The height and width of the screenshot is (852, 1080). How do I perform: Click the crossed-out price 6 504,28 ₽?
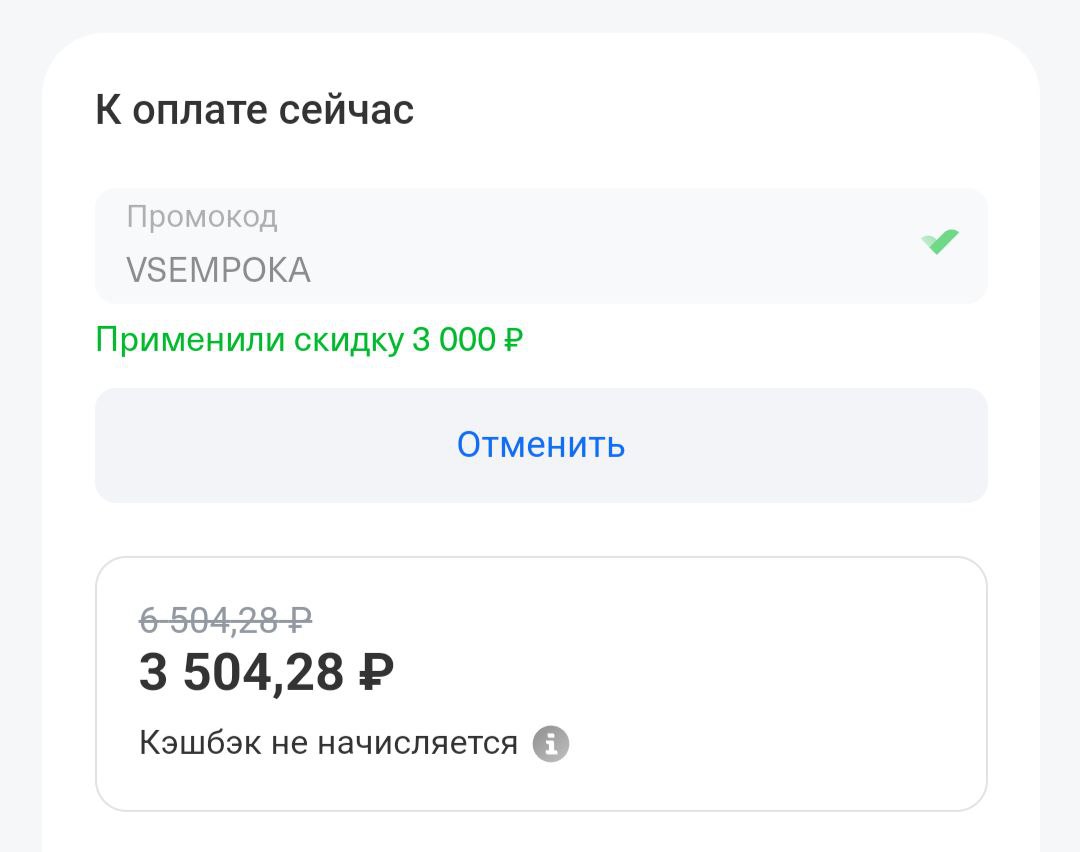225,621
